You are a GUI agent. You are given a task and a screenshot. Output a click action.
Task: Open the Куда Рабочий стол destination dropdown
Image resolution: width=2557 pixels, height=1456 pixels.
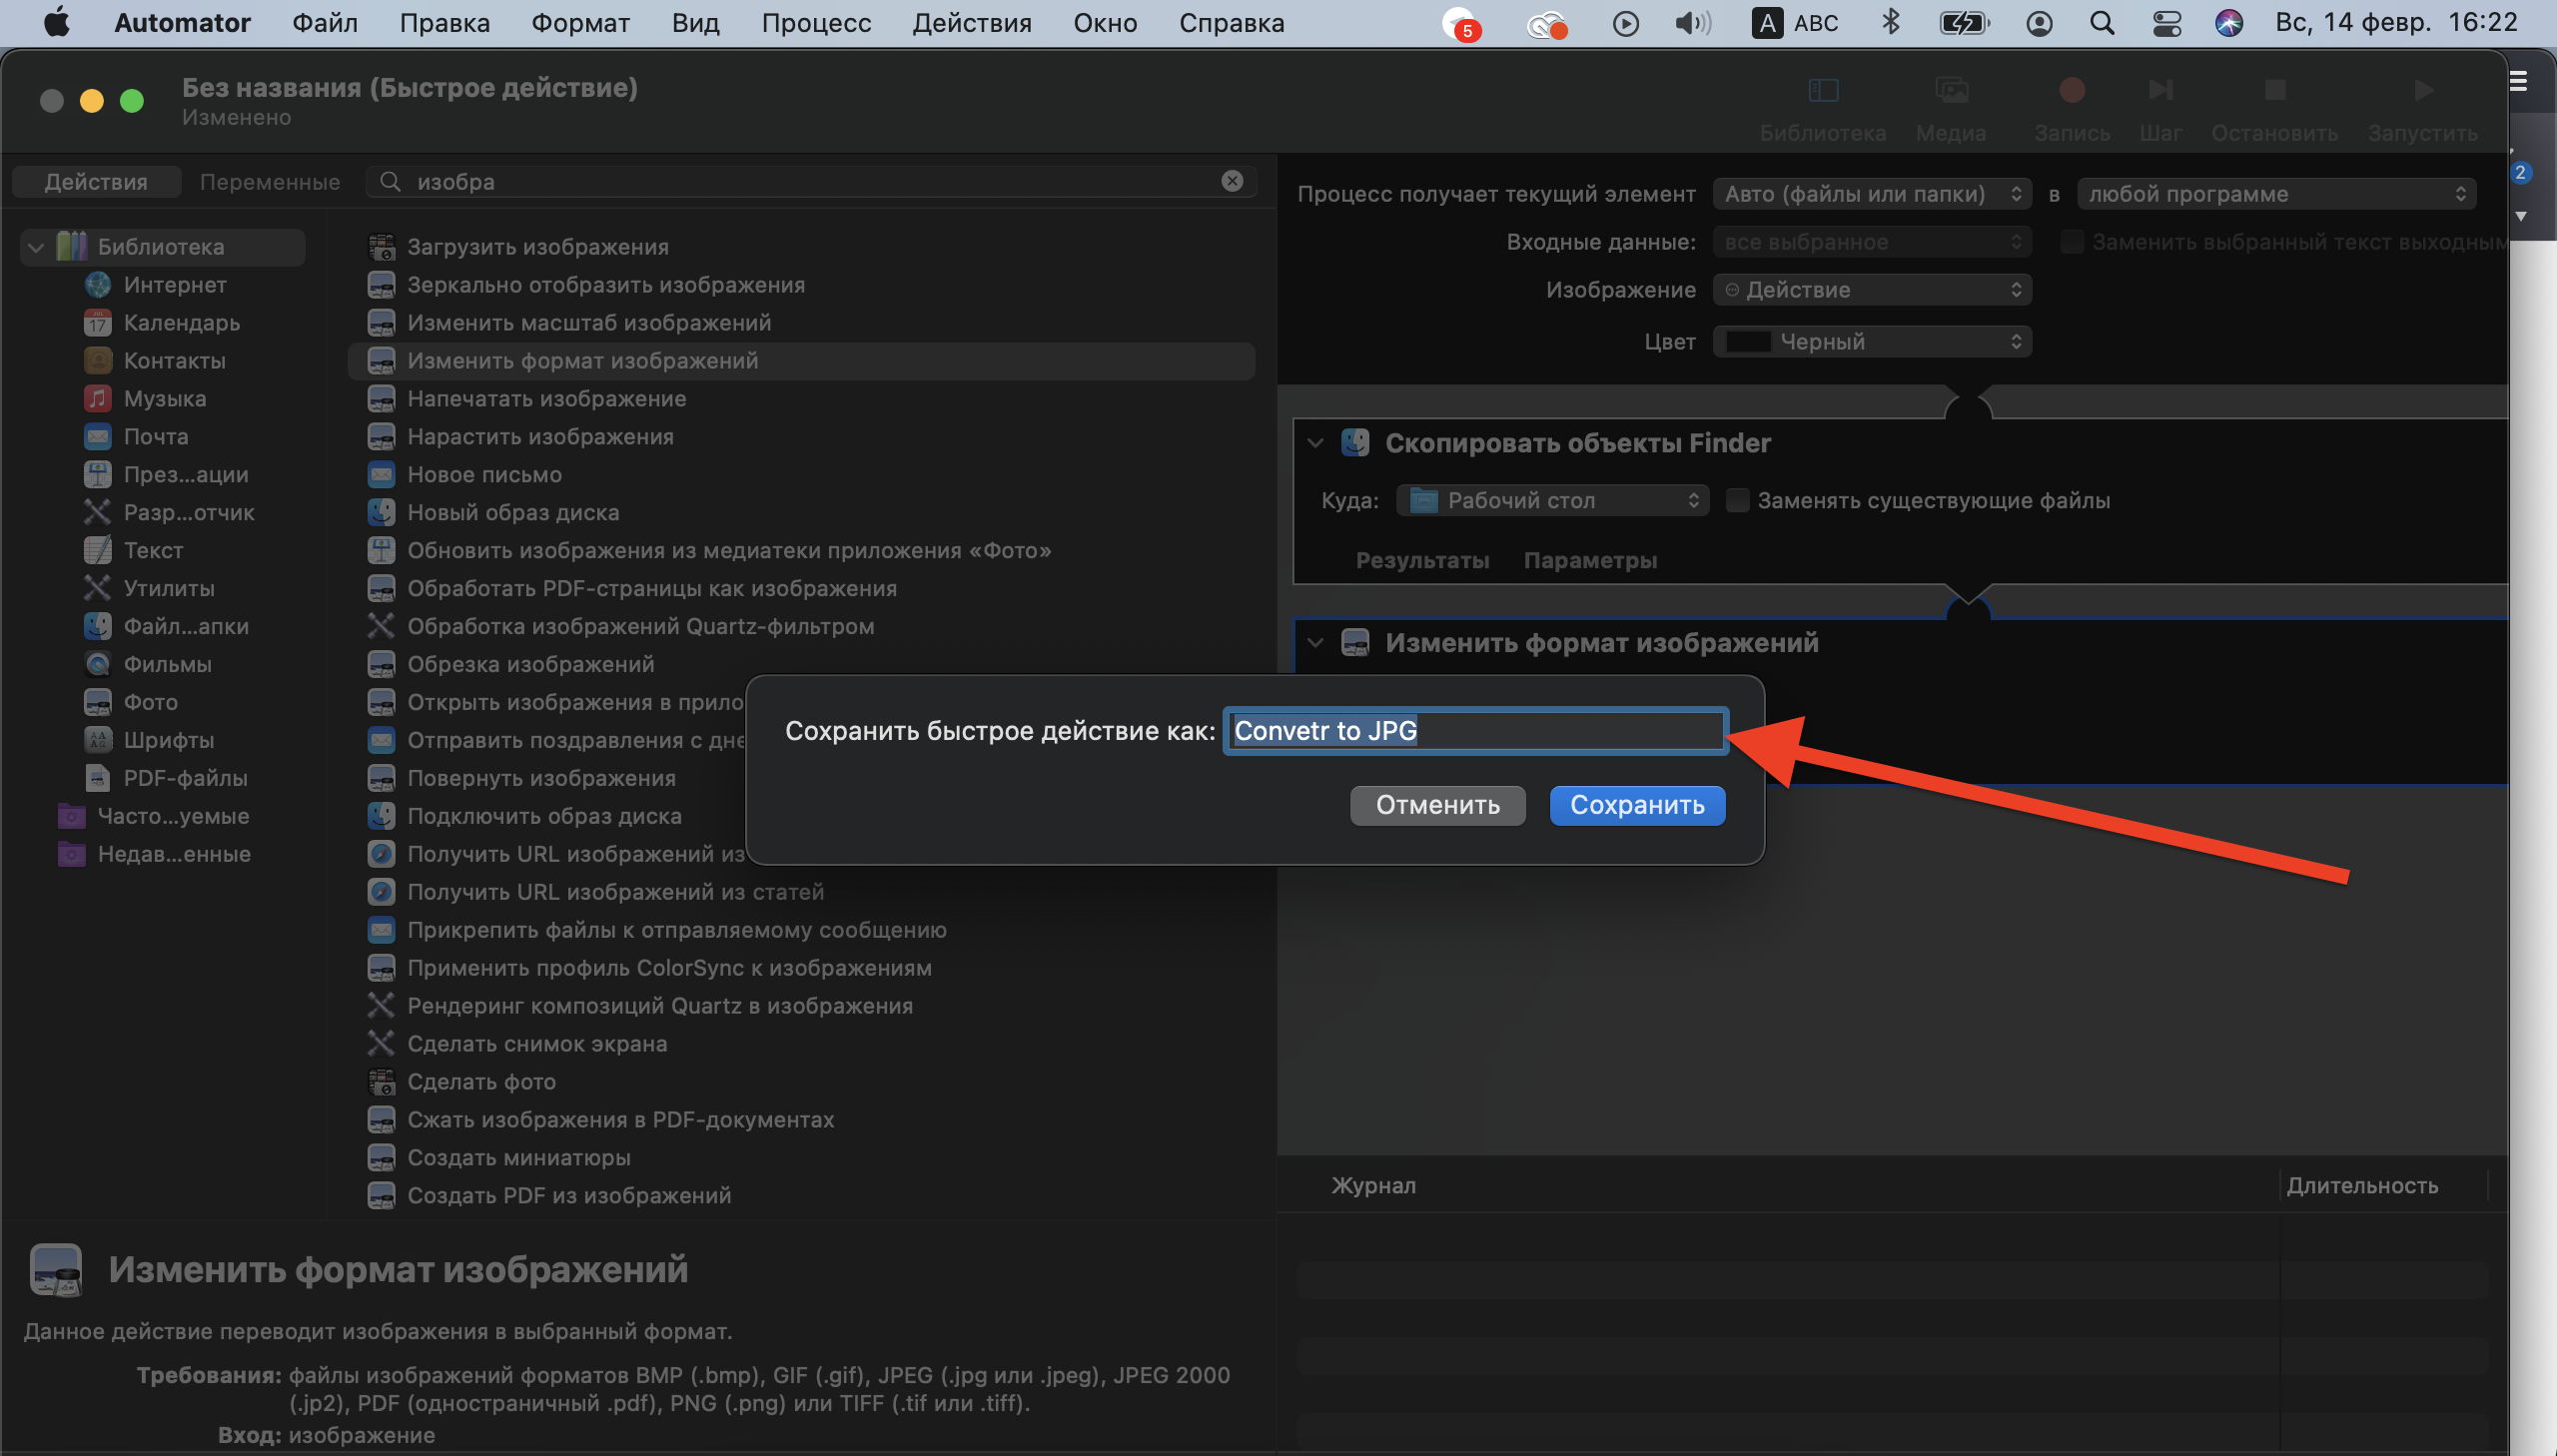point(1552,501)
